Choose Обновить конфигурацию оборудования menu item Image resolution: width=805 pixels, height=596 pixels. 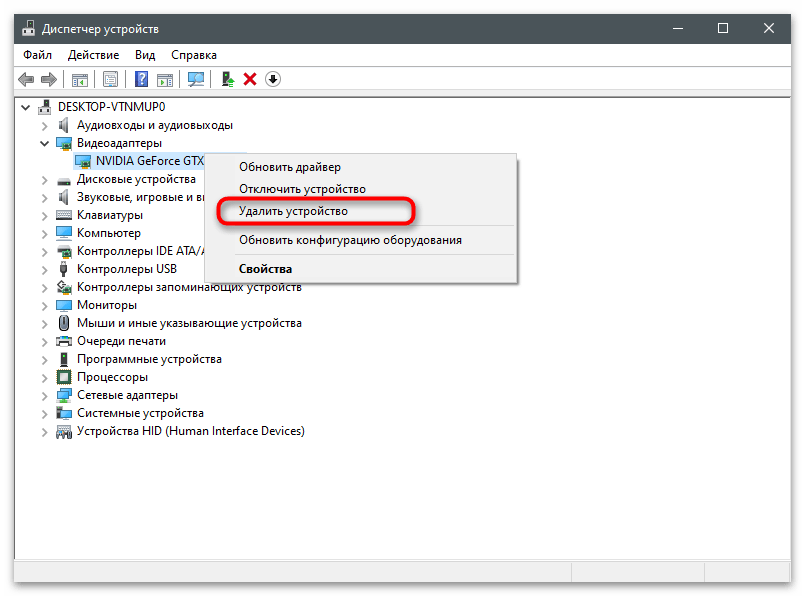click(x=361, y=240)
